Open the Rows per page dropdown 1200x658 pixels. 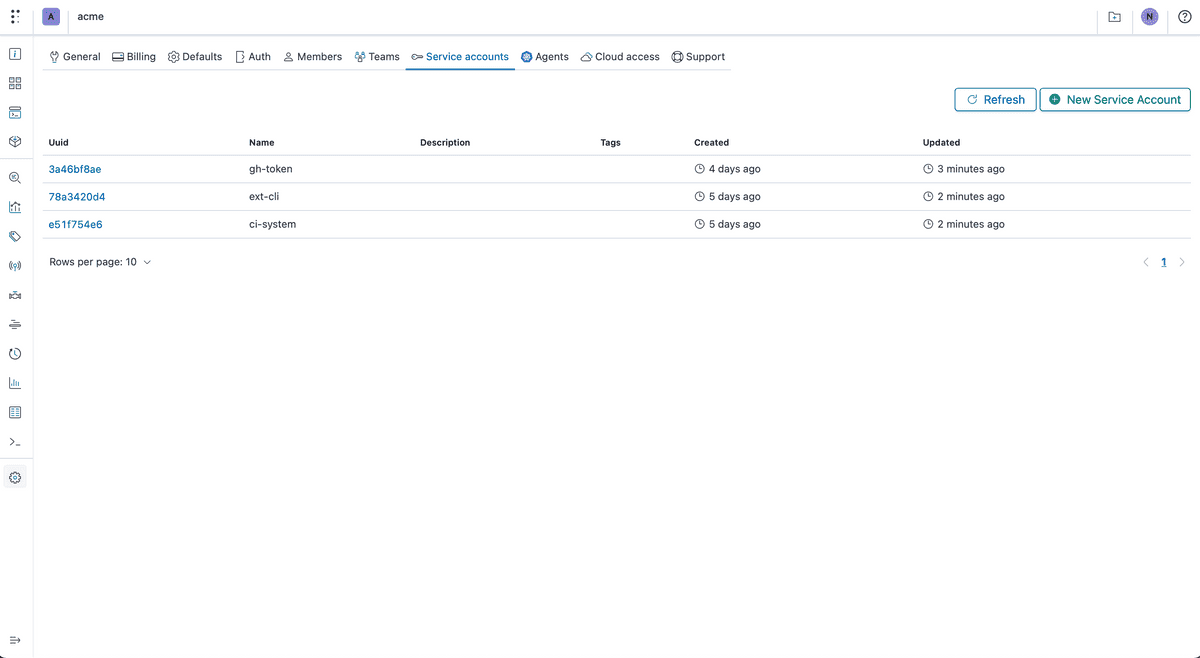100,262
